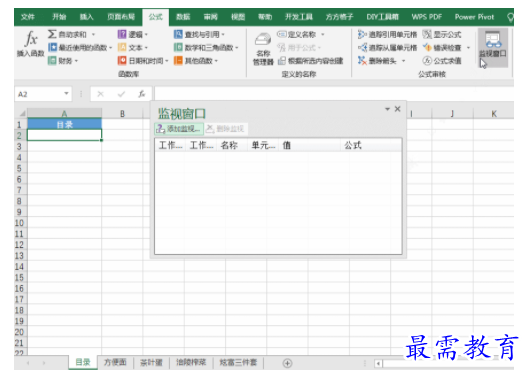Open the 炫富三件套 sheet tab
Viewport: 527px width, 379px height.
[x=238, y=362]
